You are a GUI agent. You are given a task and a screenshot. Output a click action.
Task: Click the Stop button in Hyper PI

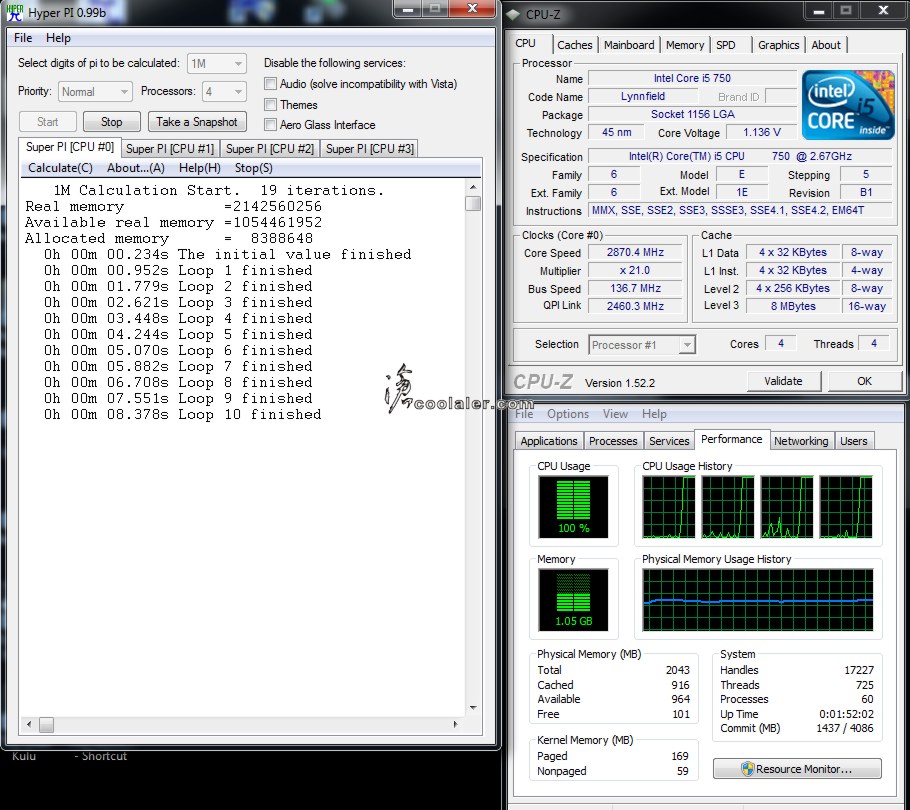(111, 122)
